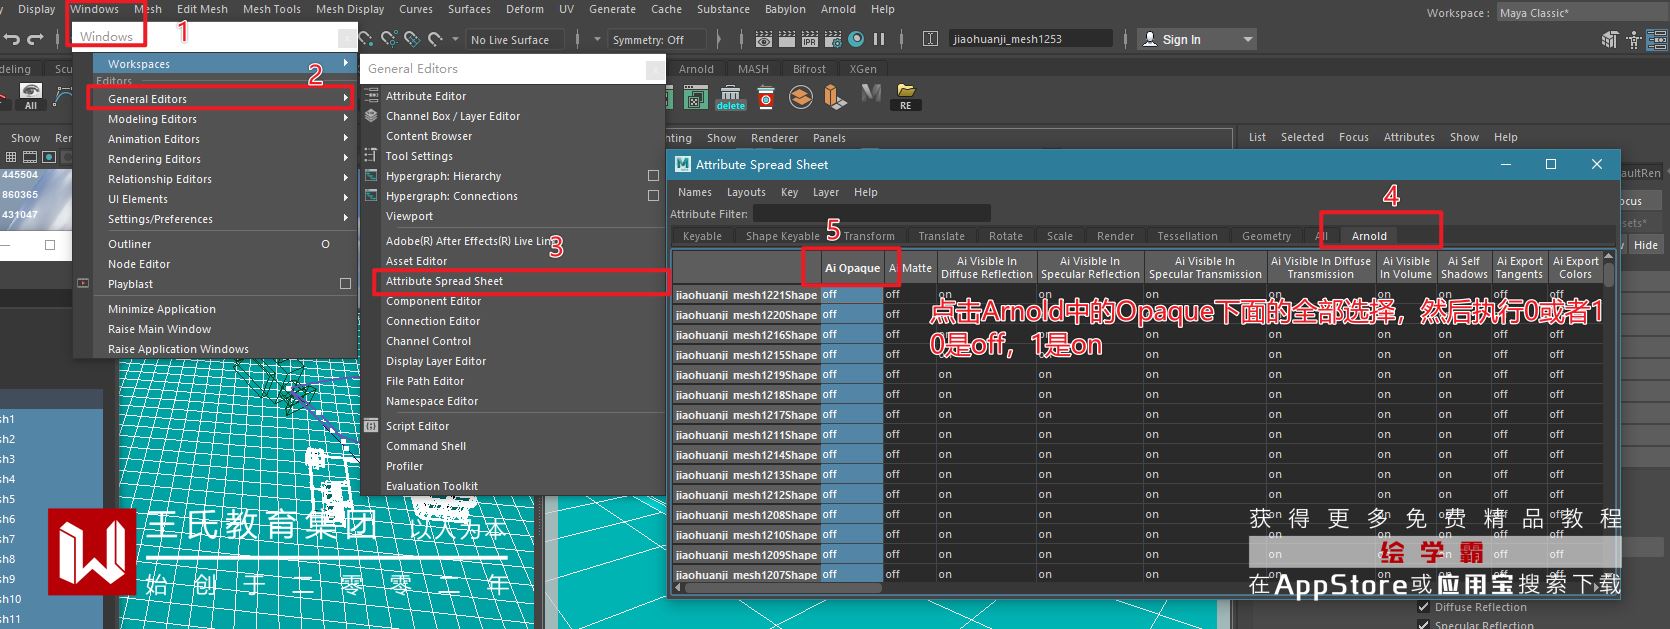The image size is (1670, 629).
Task: Open the Layouts menu in Spread Sheet
Action: pos(746,192)
